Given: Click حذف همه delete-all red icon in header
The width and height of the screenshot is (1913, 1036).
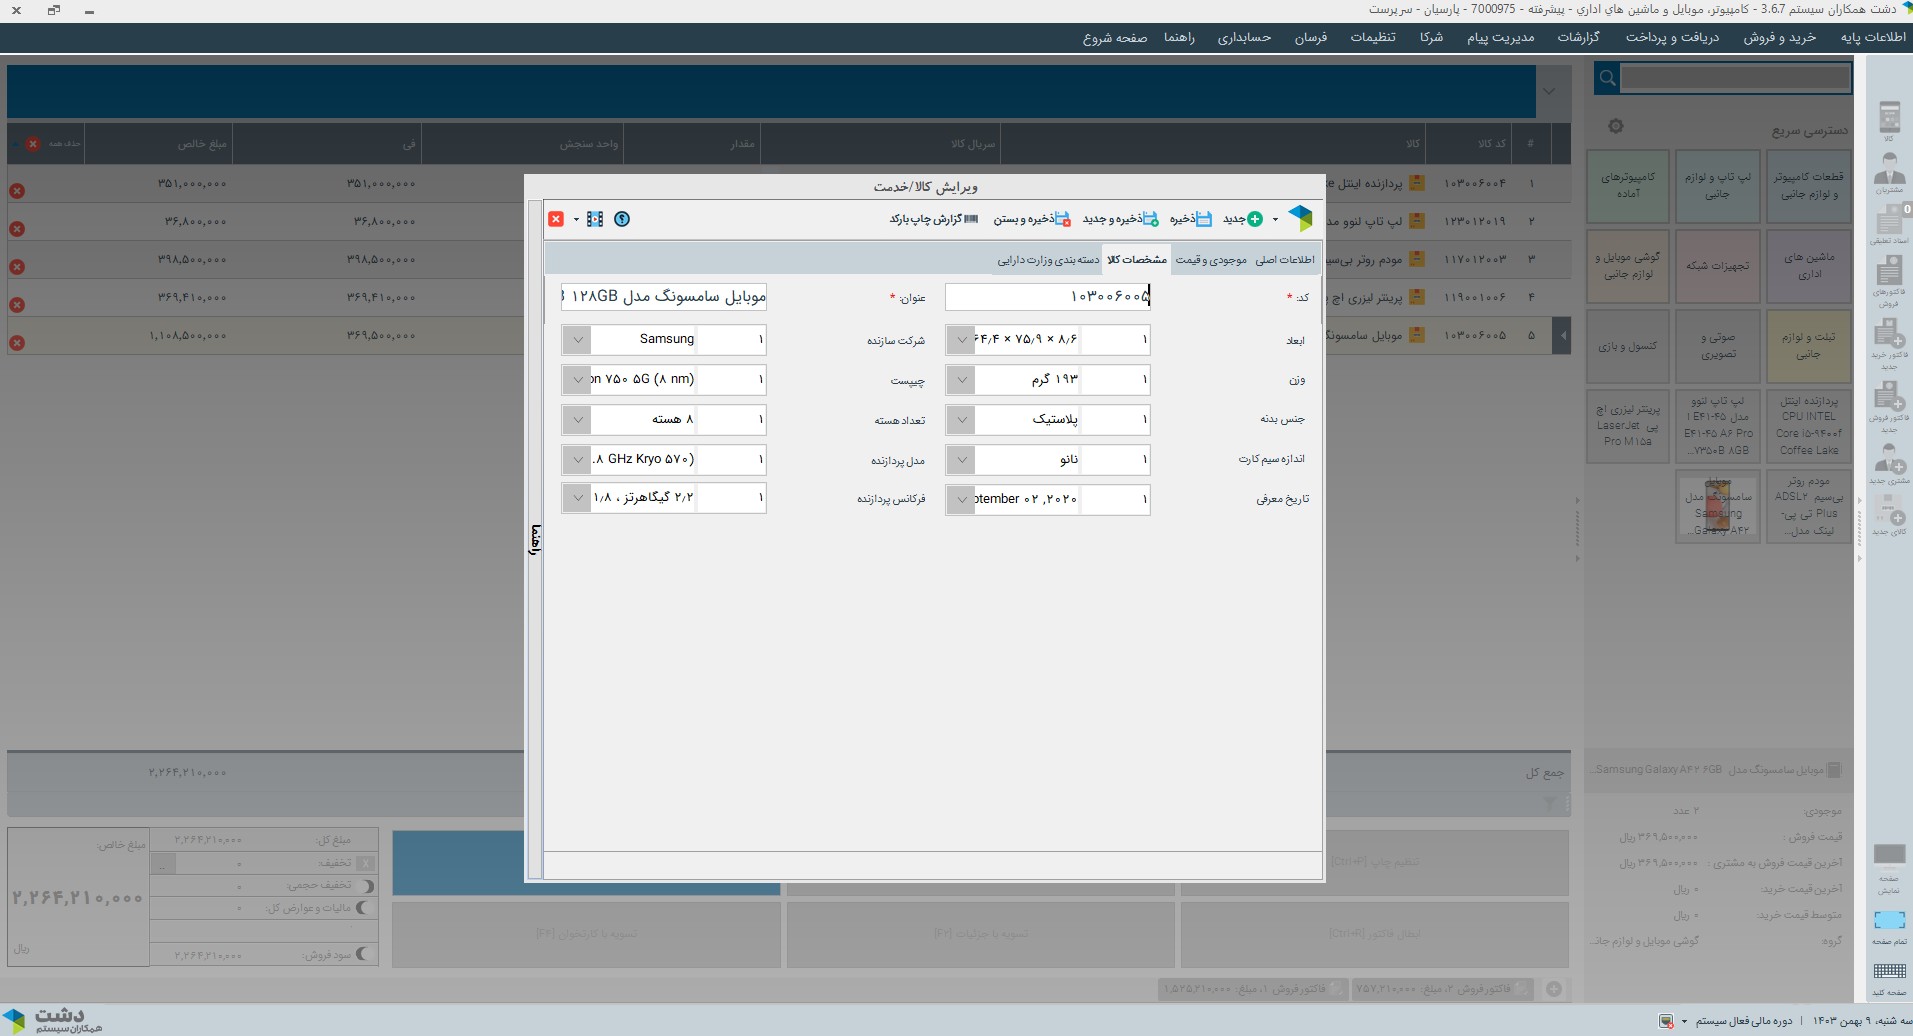Looking at the screenshot, I should (x=33, y=144).
